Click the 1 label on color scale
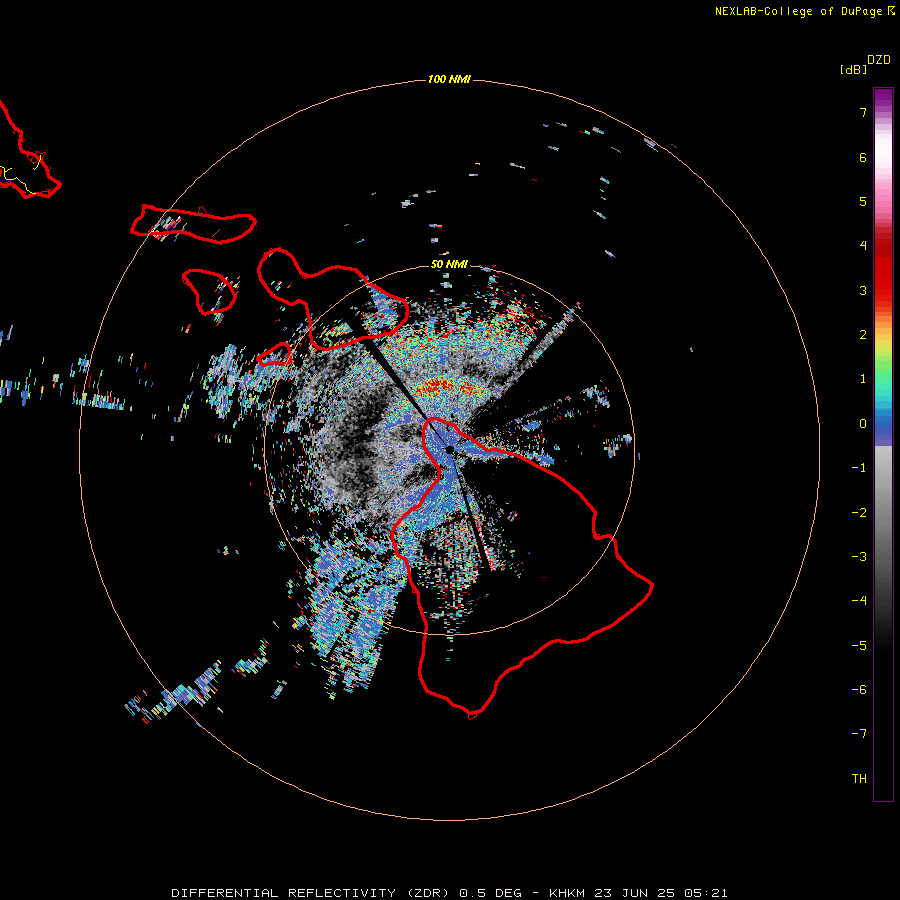This screenshot has height=900, width=900. click(x=863, y=379)
